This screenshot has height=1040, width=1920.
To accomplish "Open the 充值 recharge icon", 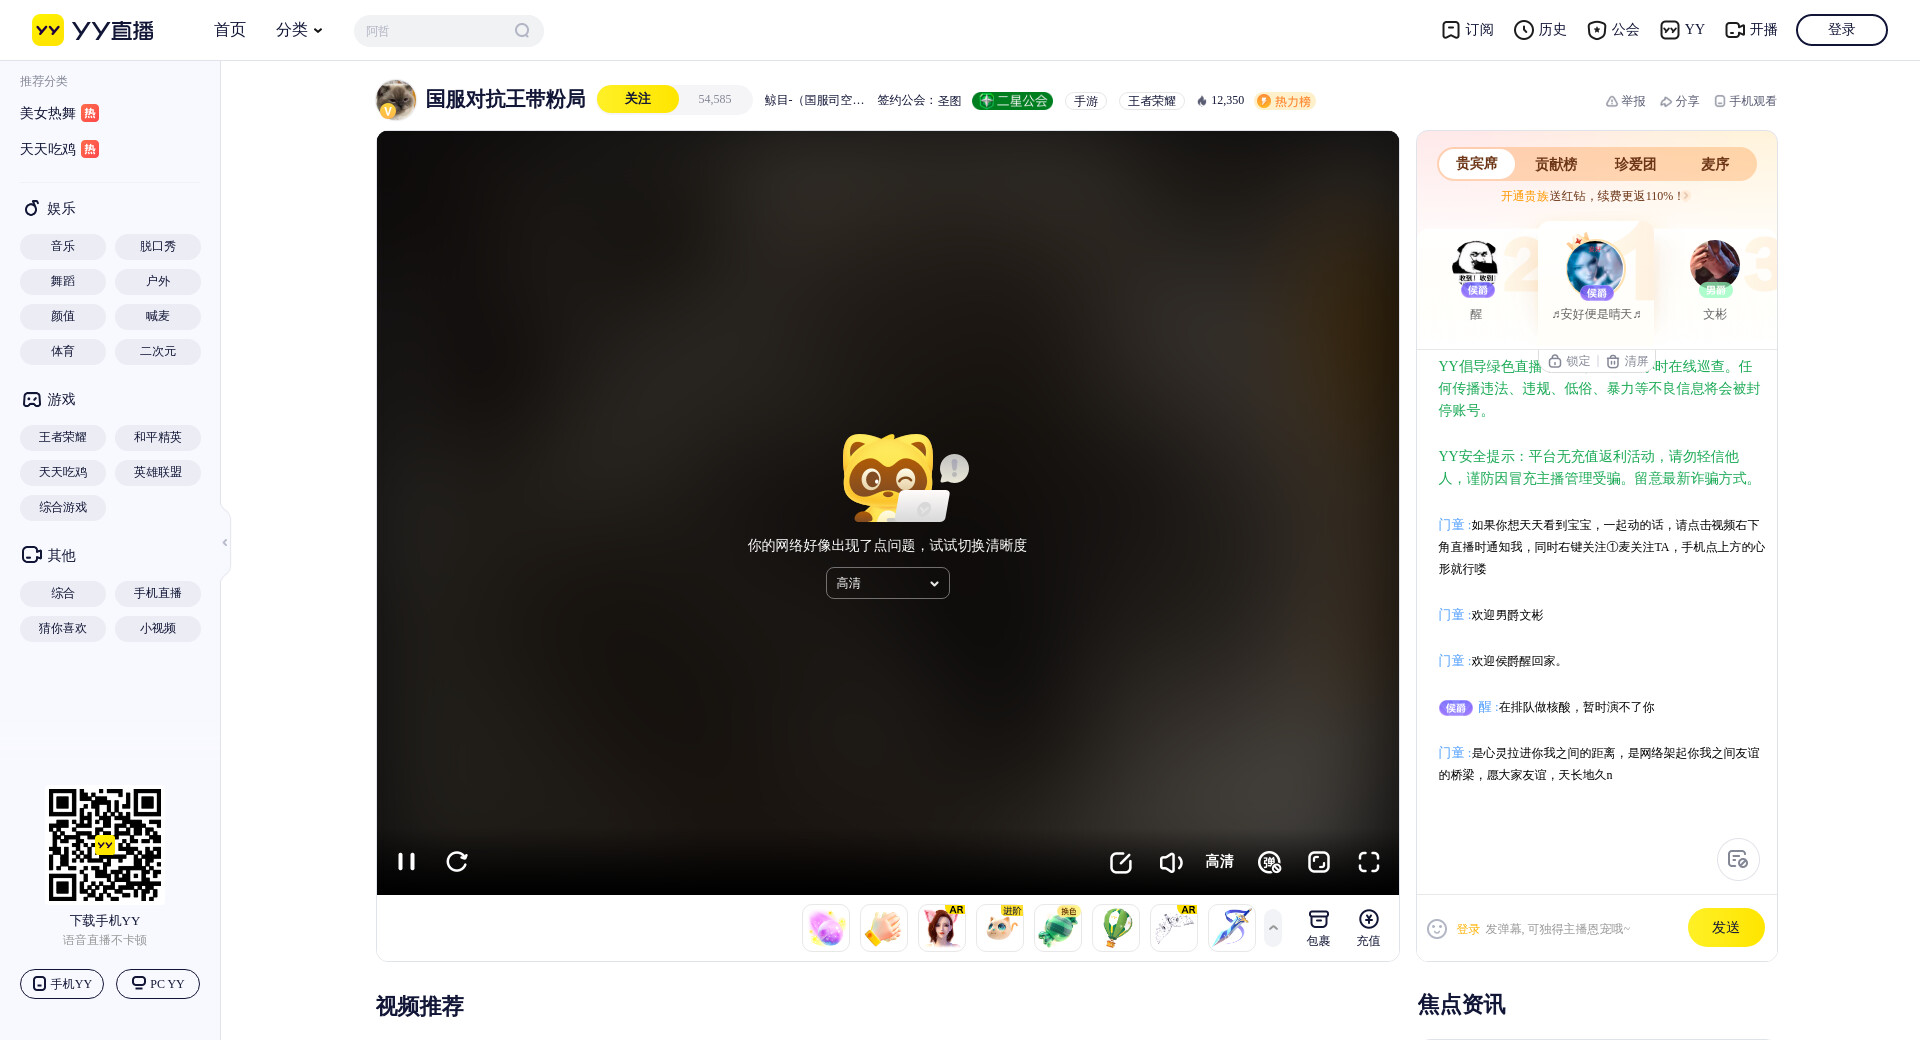I will pyautogui.click(x=1369, y=928).
